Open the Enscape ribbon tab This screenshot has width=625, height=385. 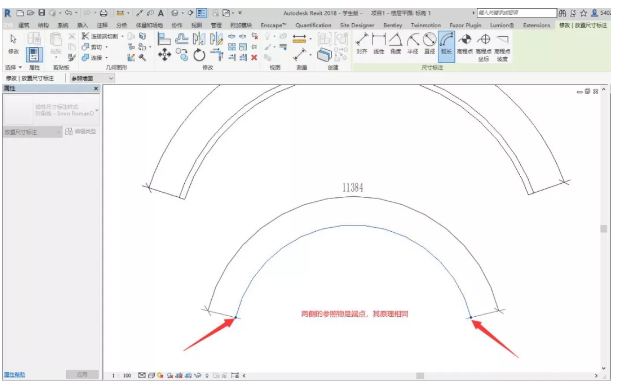point(273,25)
